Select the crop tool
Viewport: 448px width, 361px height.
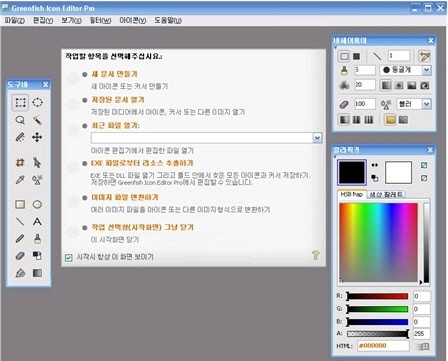[x=20, y=163]
